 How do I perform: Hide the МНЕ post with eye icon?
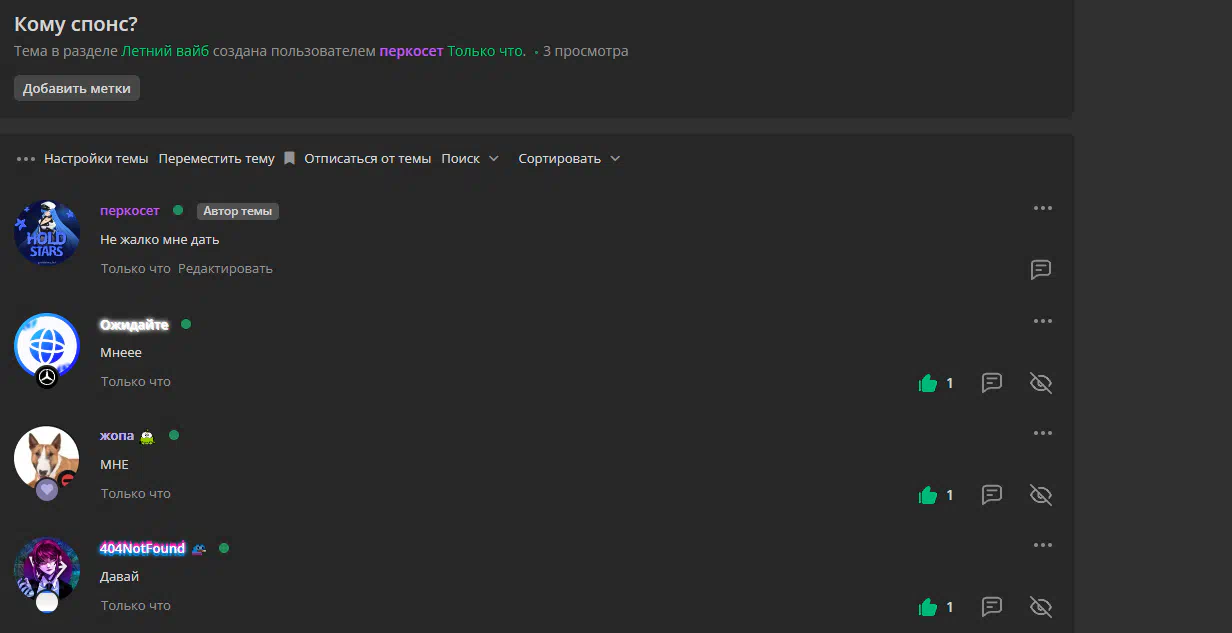point(1041,495)
